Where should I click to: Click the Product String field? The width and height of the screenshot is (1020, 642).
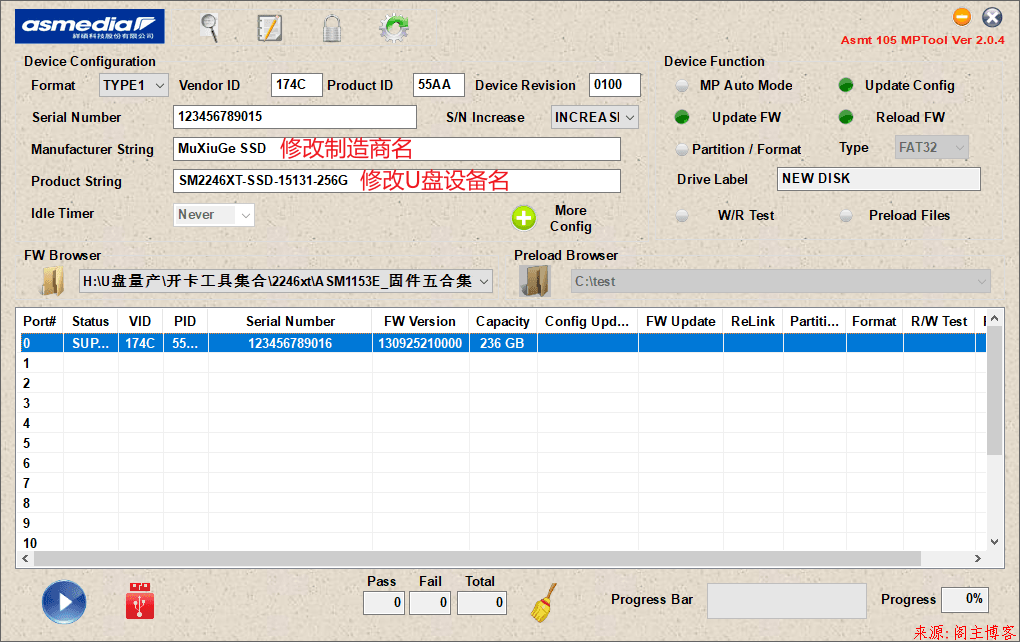click(x=397, y=180)
